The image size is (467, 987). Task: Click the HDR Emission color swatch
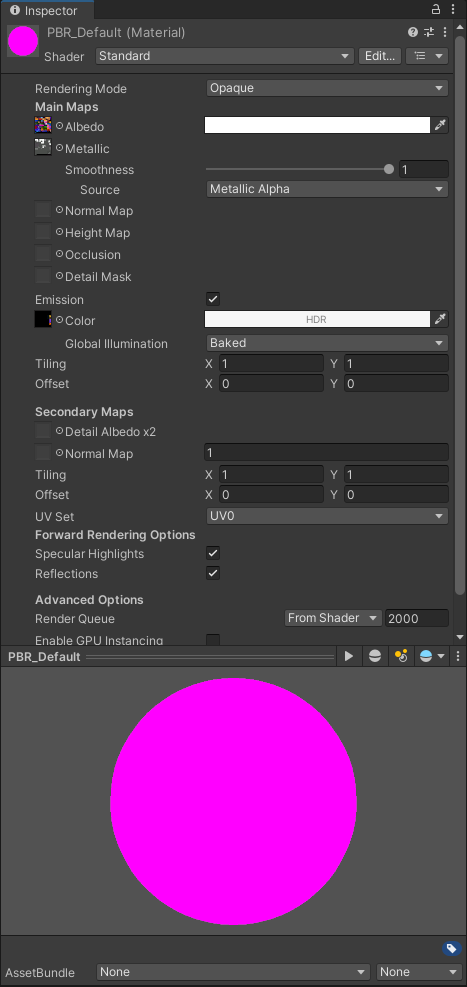tap(317, 319)
